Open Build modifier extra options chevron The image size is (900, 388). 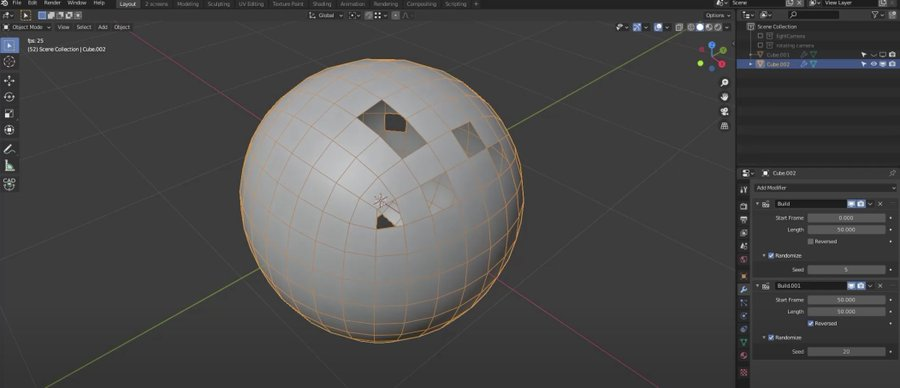click(x=870, y=204)
